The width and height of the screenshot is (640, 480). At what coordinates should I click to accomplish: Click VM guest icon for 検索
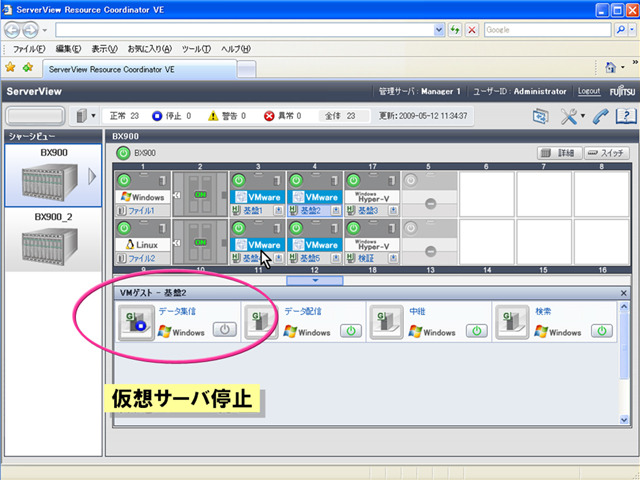coord(512,322)
